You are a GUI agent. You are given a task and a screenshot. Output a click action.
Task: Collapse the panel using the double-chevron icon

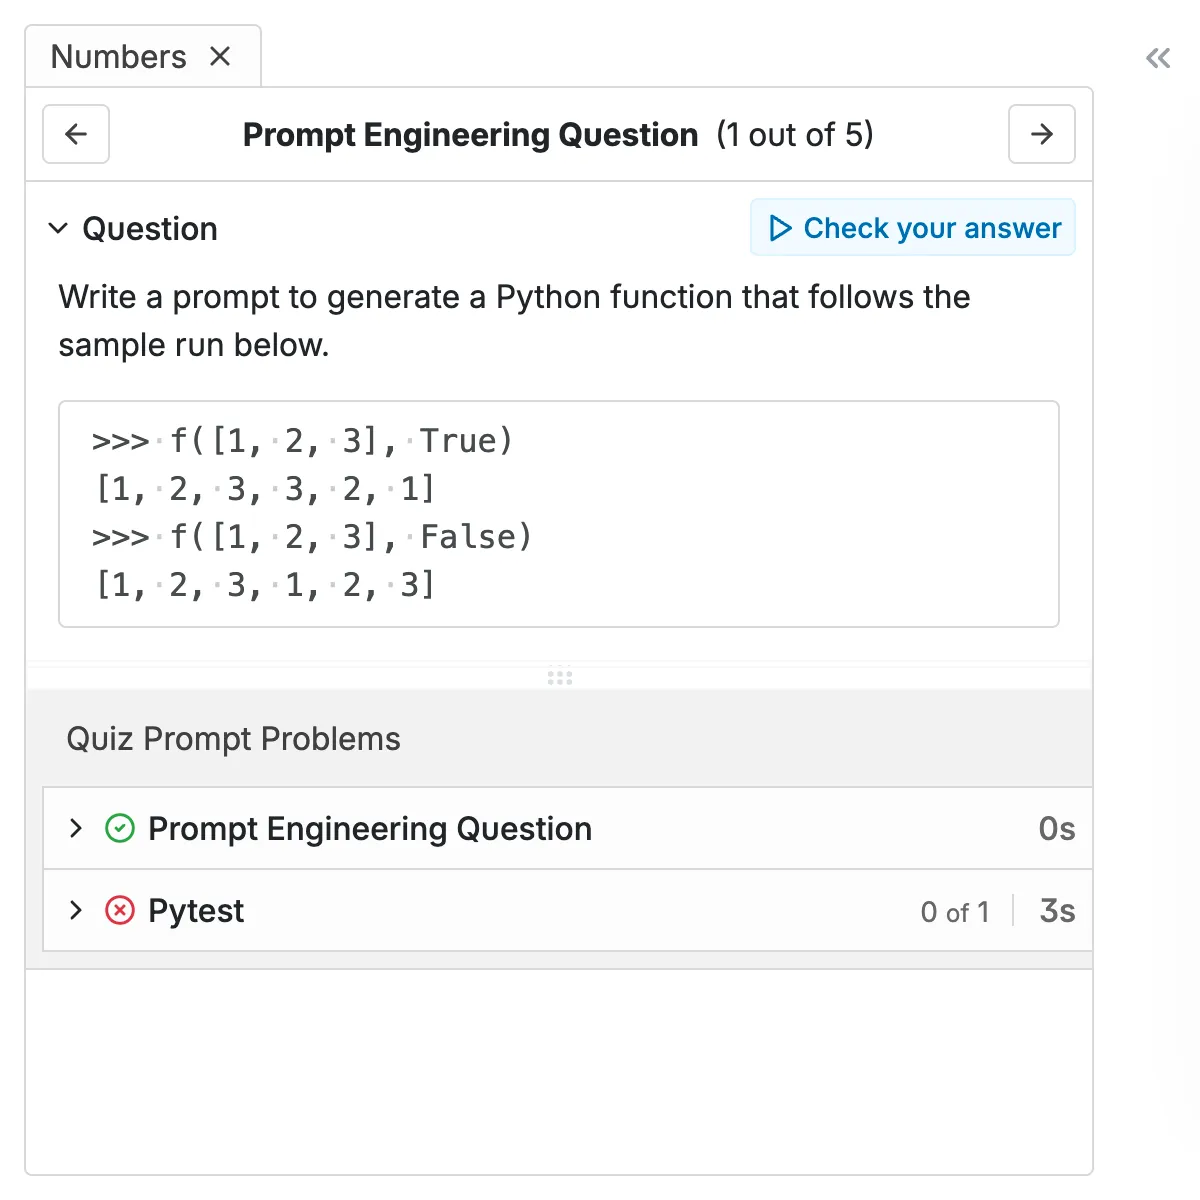click(x=1158, y=57)
